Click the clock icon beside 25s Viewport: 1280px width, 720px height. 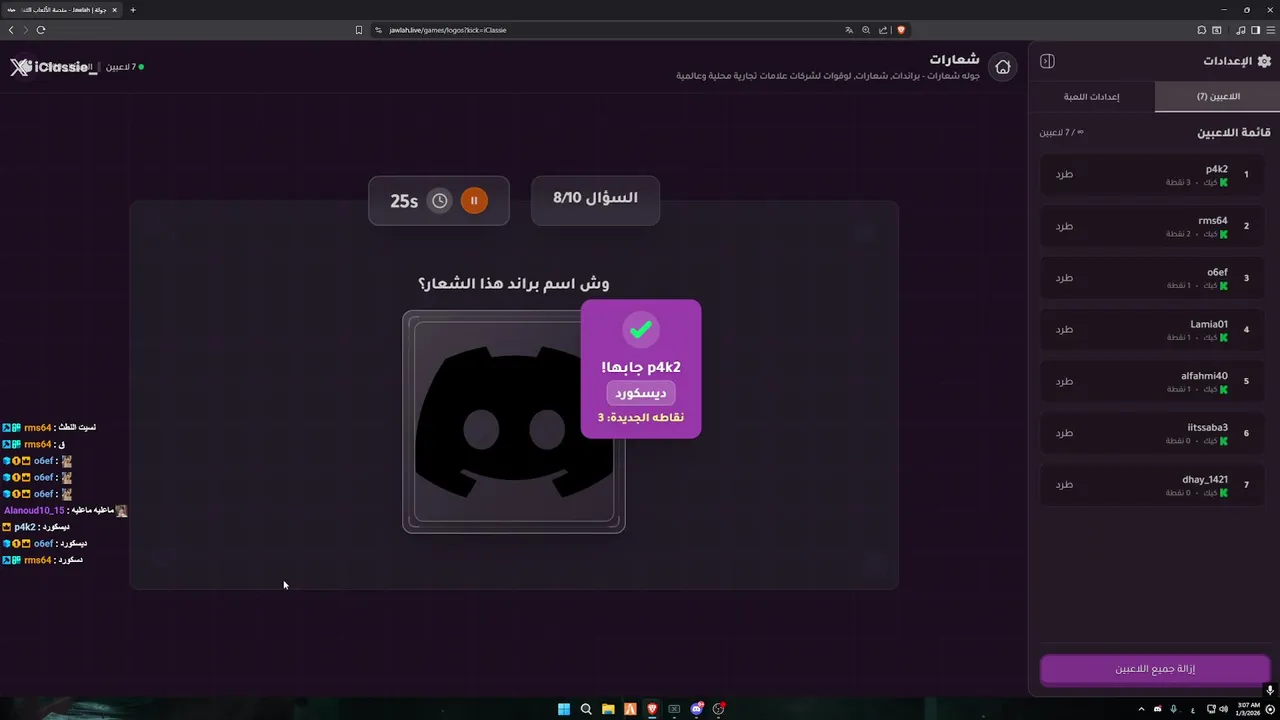point(440,201)
